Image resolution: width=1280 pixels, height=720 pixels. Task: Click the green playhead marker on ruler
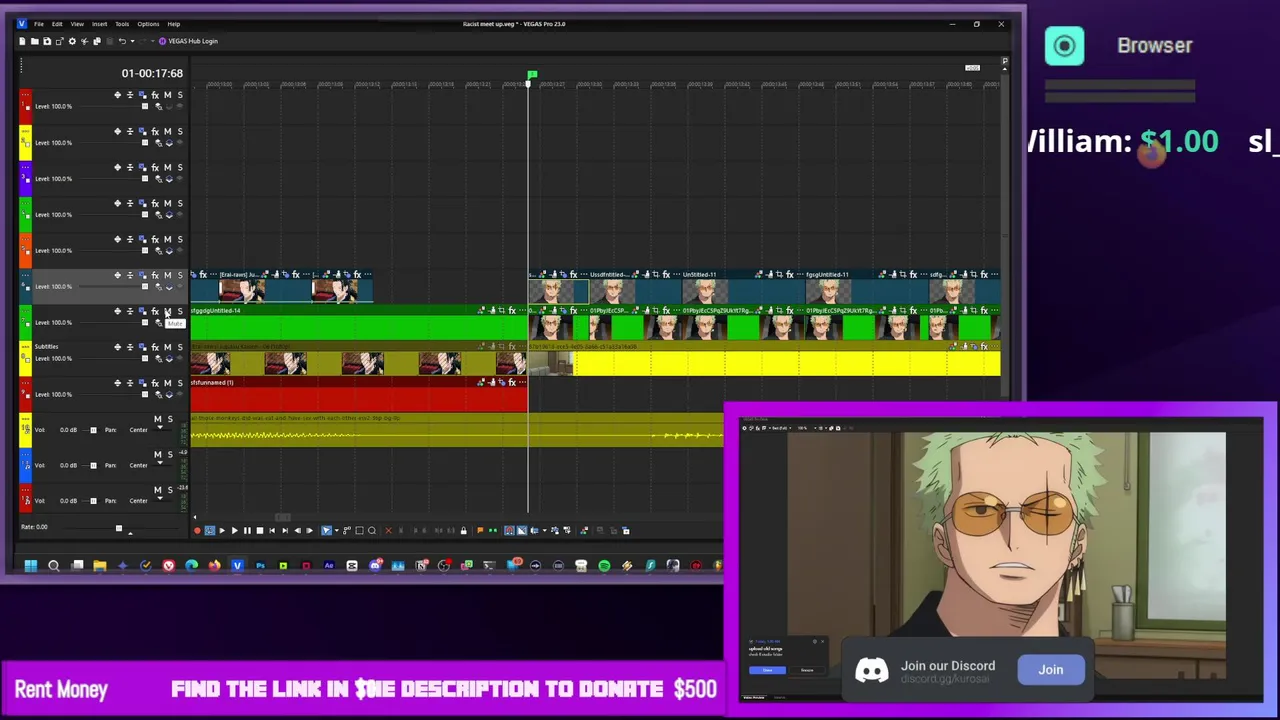click(532, 74)
